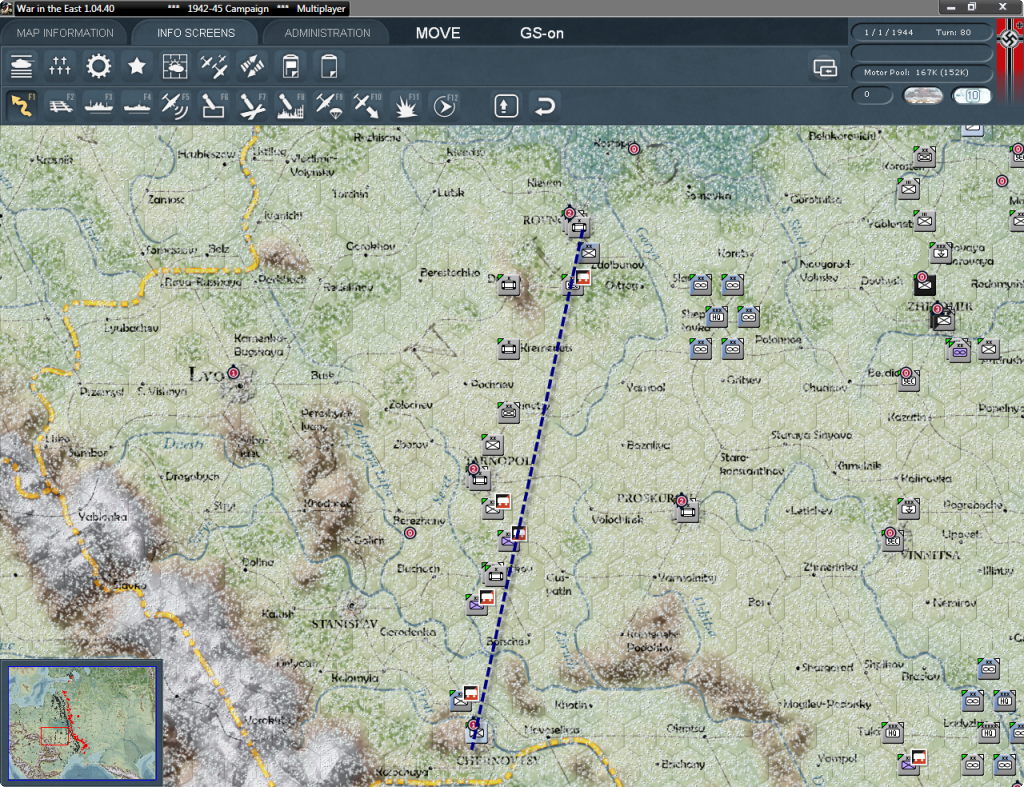The image size is (1024, 787).
Task: Select Air transport mode (F9) icon
Action: 329,105
